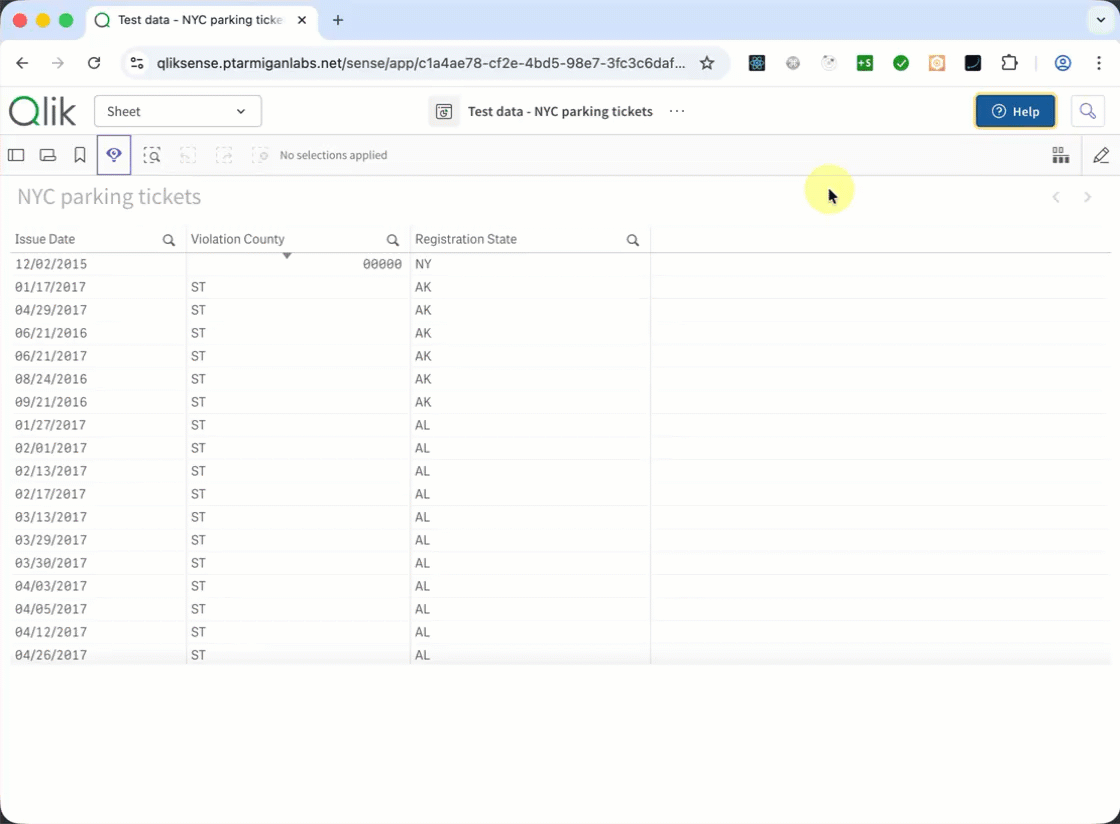Open Chrome's three-dot menu
This screenshot has height=824, width=1120.
(1099, 63)
